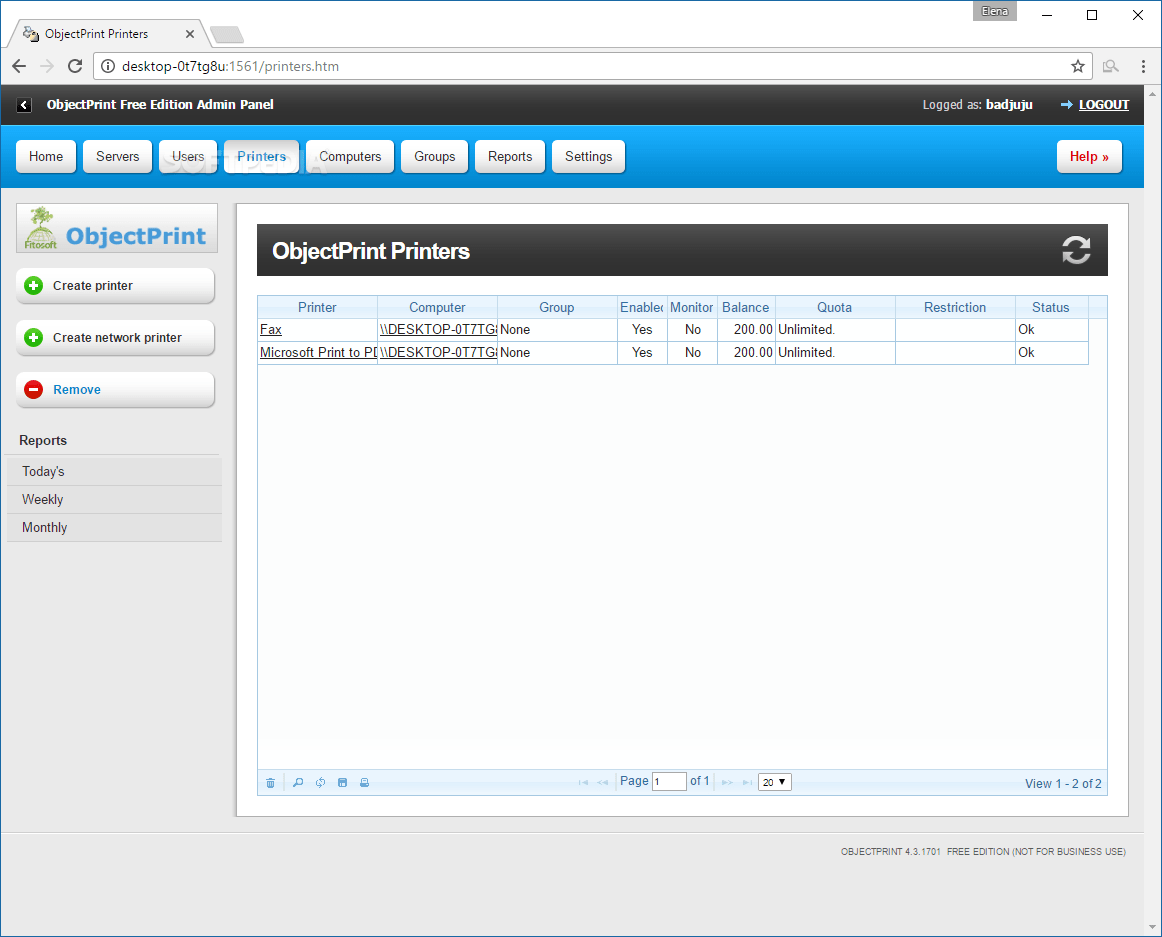Image resolution: width=1162 pixels, height=937 pixels.
Task: Click the browser address bar
Action: (x=593, y=66)
